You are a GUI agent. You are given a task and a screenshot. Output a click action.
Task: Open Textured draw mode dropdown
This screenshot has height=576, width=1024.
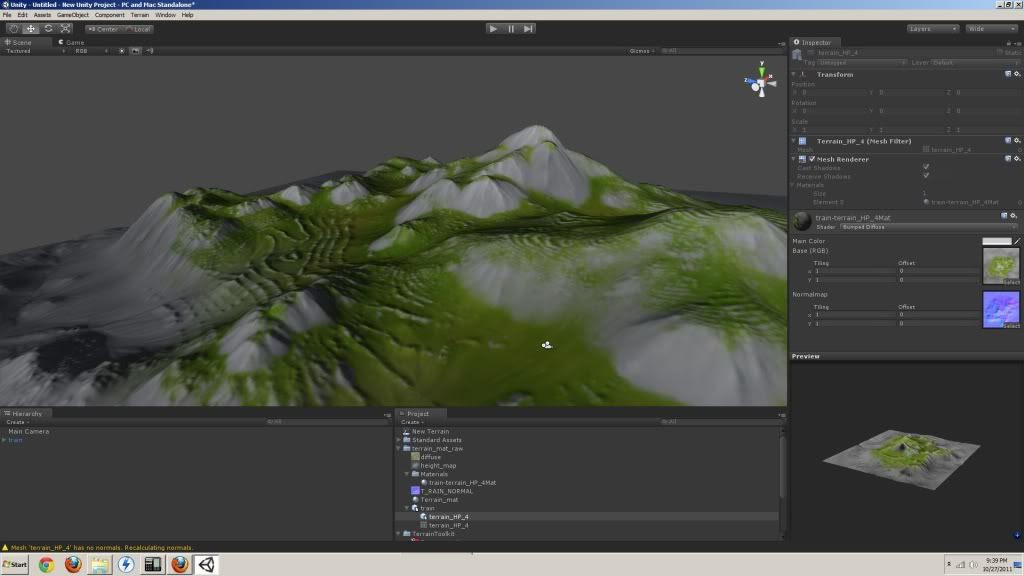click(35, 51)
